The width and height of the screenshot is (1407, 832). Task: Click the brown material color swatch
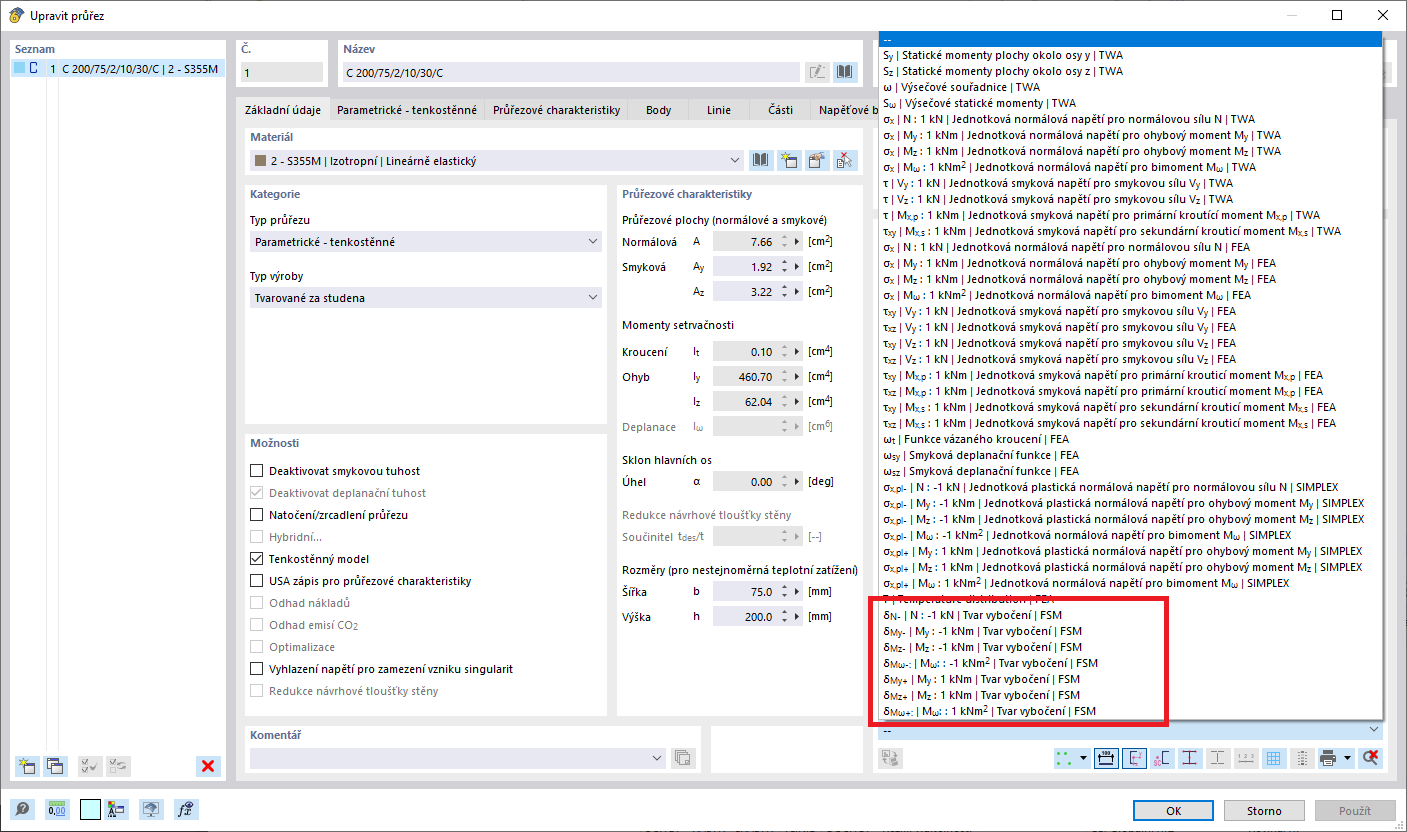[260, 160]
